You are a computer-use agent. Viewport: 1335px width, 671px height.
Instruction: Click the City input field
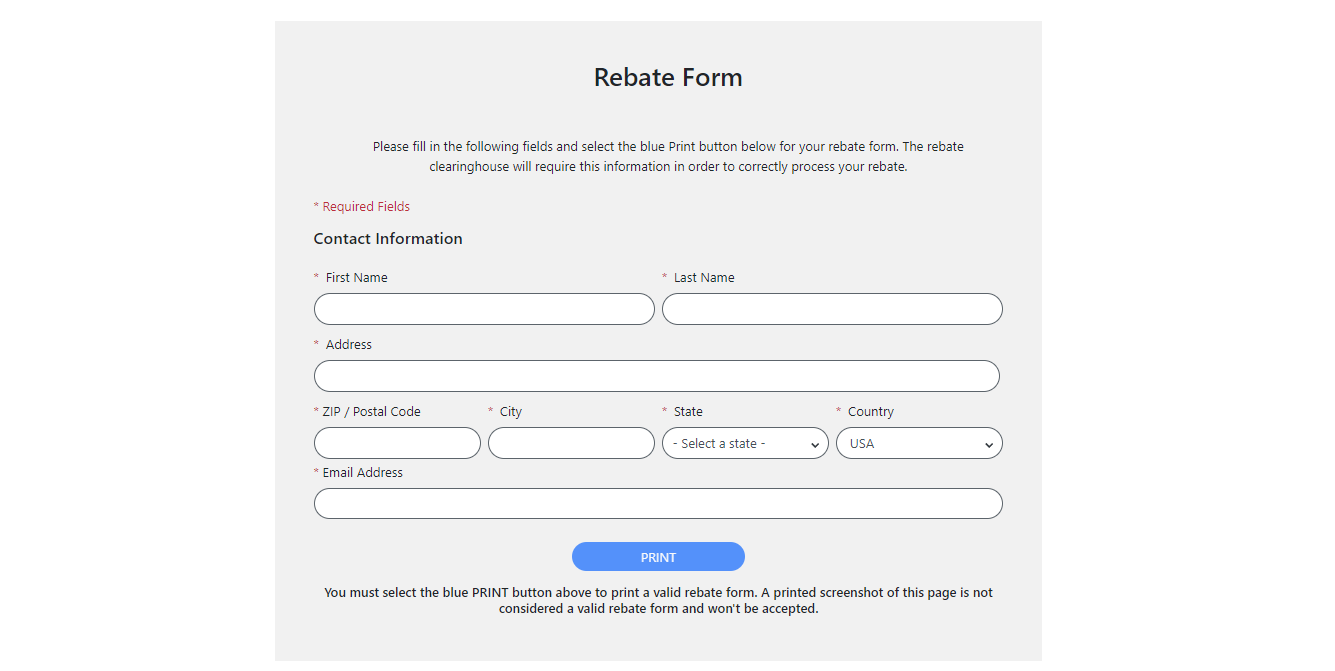(x=571, y=443)
